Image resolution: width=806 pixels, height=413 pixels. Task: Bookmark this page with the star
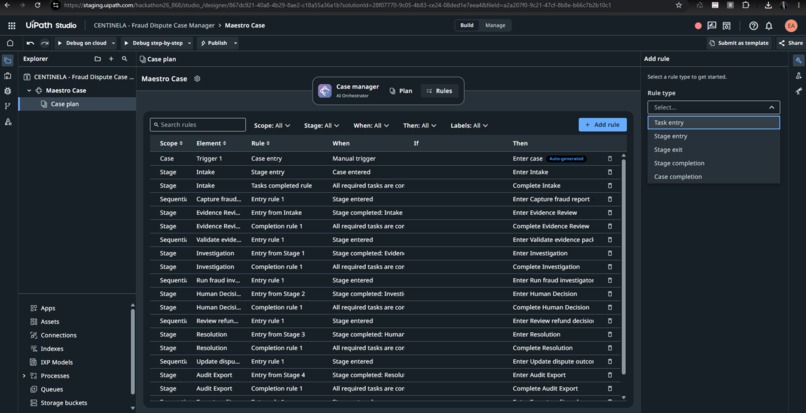(679, 5)
